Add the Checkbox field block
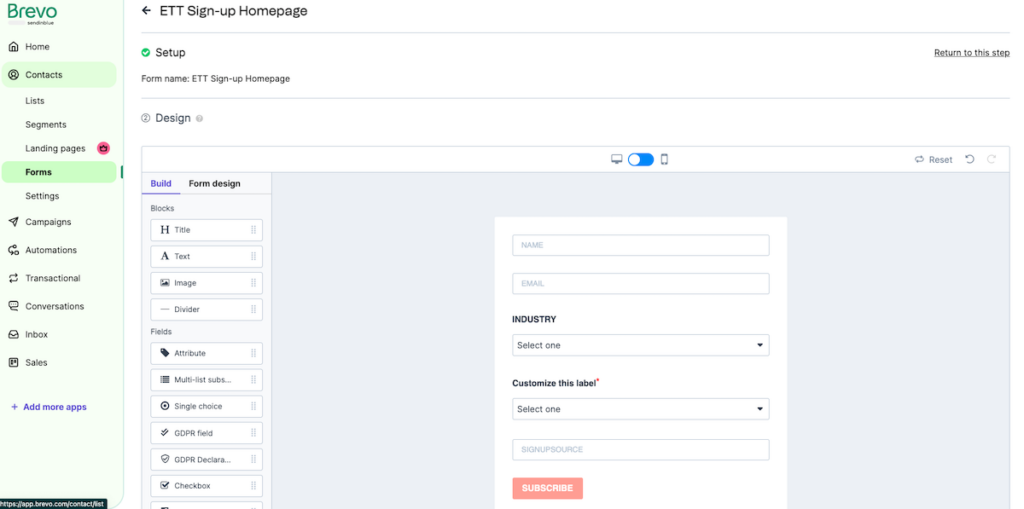The width and height of the screenshot is (1024, 509). click(206, 486)
